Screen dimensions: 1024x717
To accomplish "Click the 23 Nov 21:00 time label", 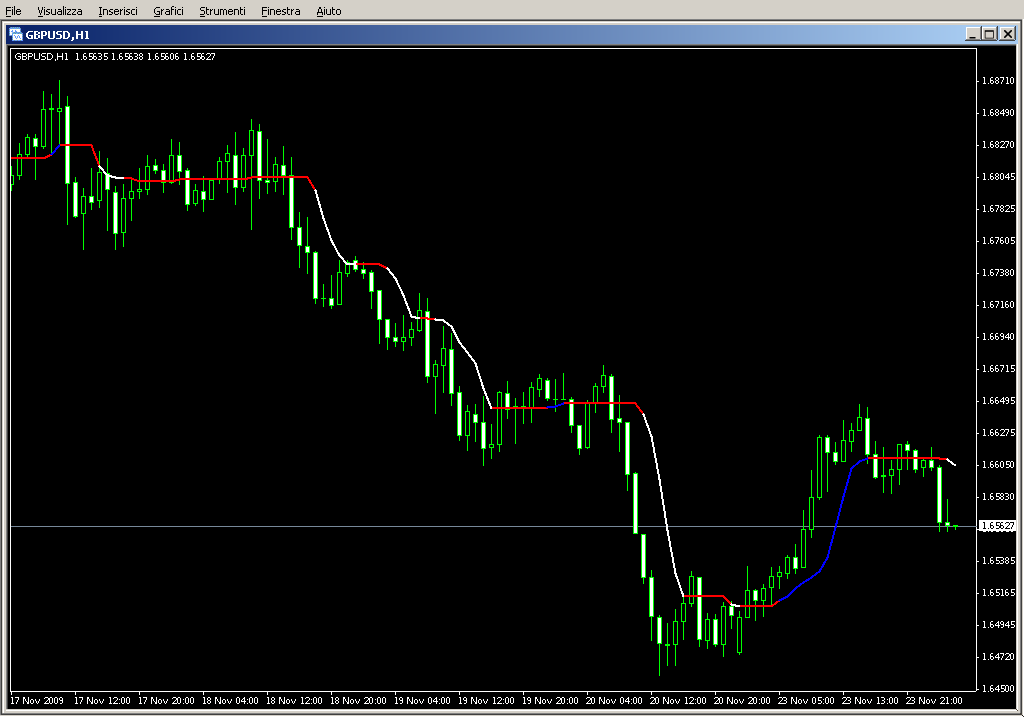I will coord(934,701).
